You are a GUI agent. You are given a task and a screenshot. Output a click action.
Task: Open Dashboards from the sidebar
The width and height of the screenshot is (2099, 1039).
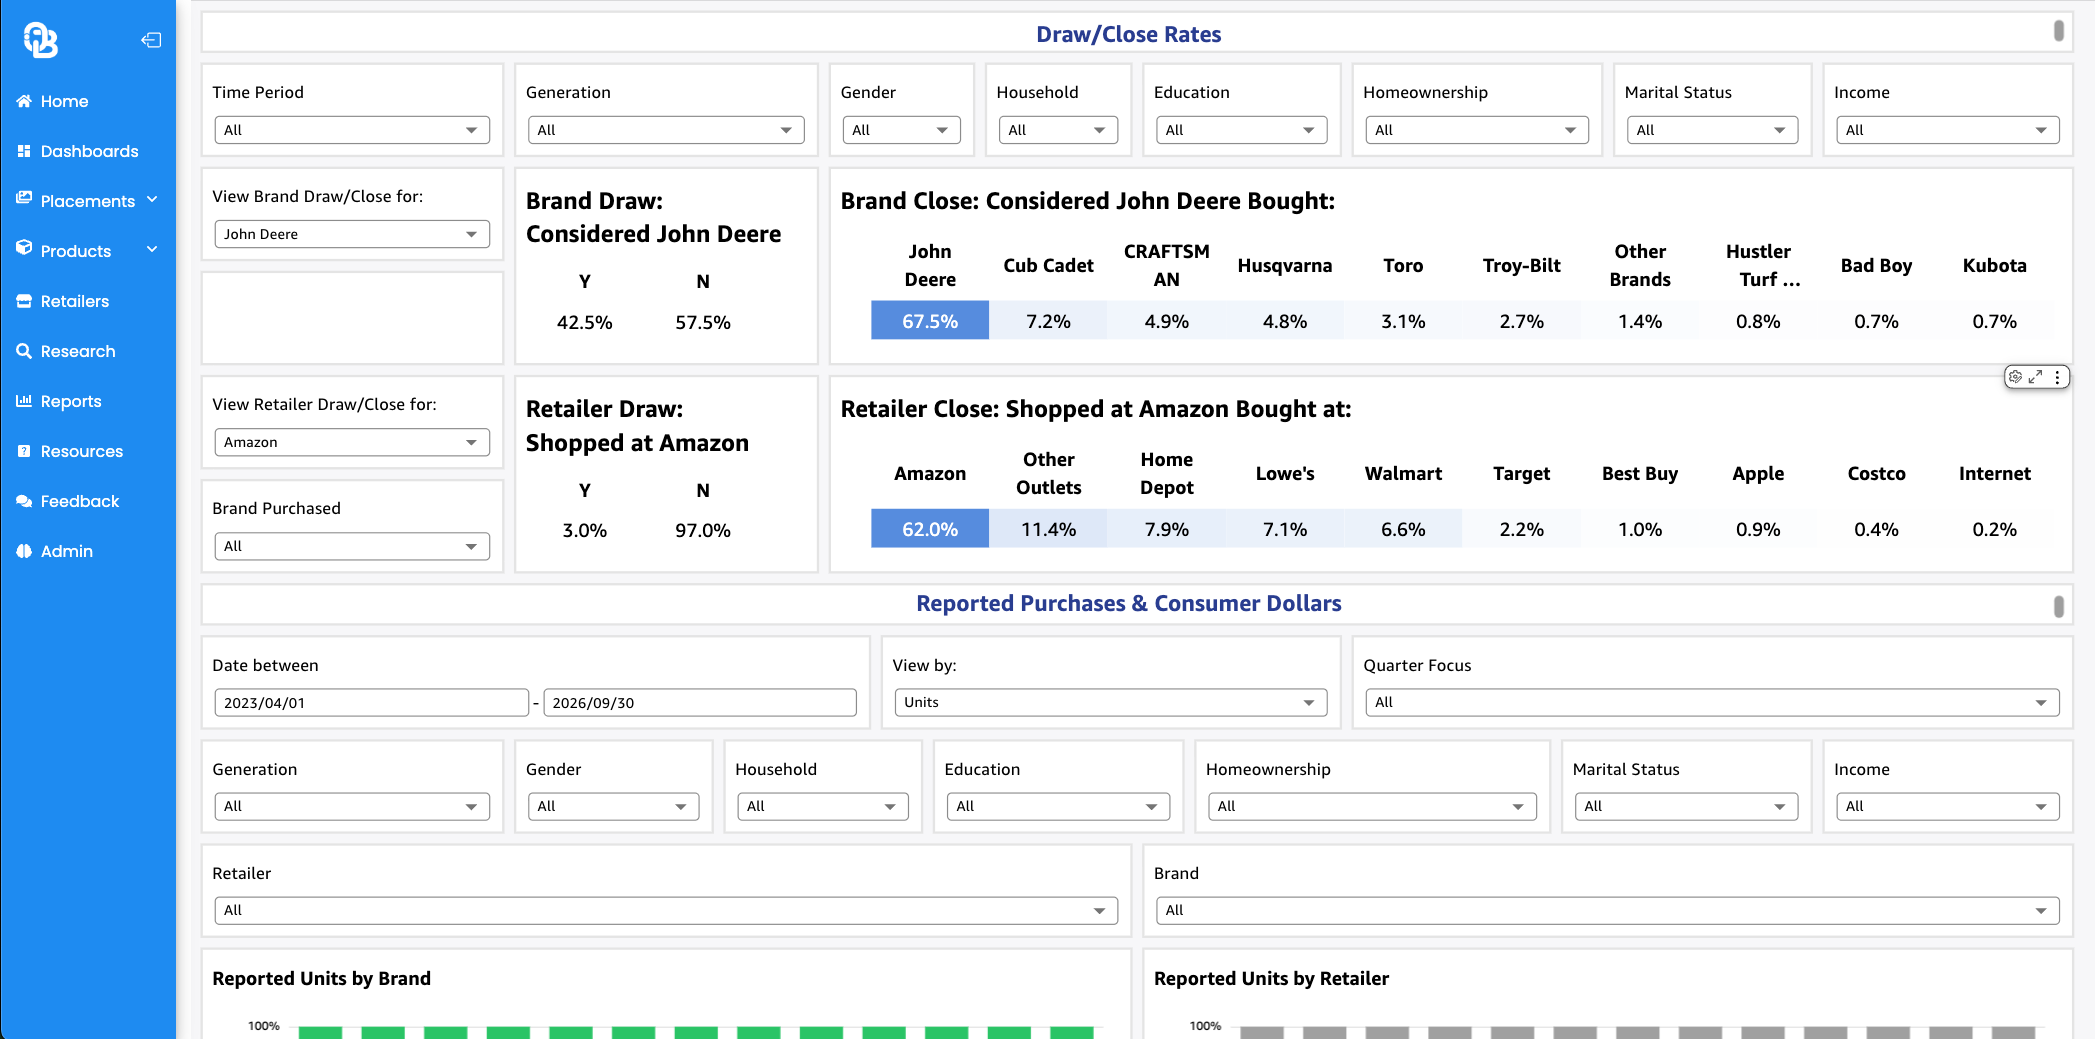(x=89, y=151)
